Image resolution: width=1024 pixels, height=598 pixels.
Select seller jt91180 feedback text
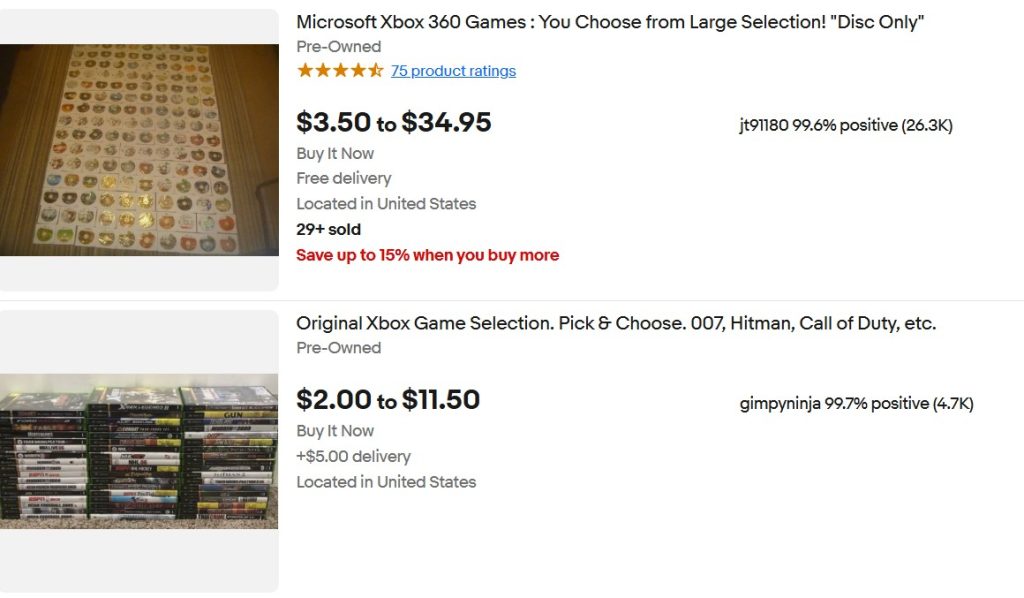pyautogui.click(x=846, y=126)
